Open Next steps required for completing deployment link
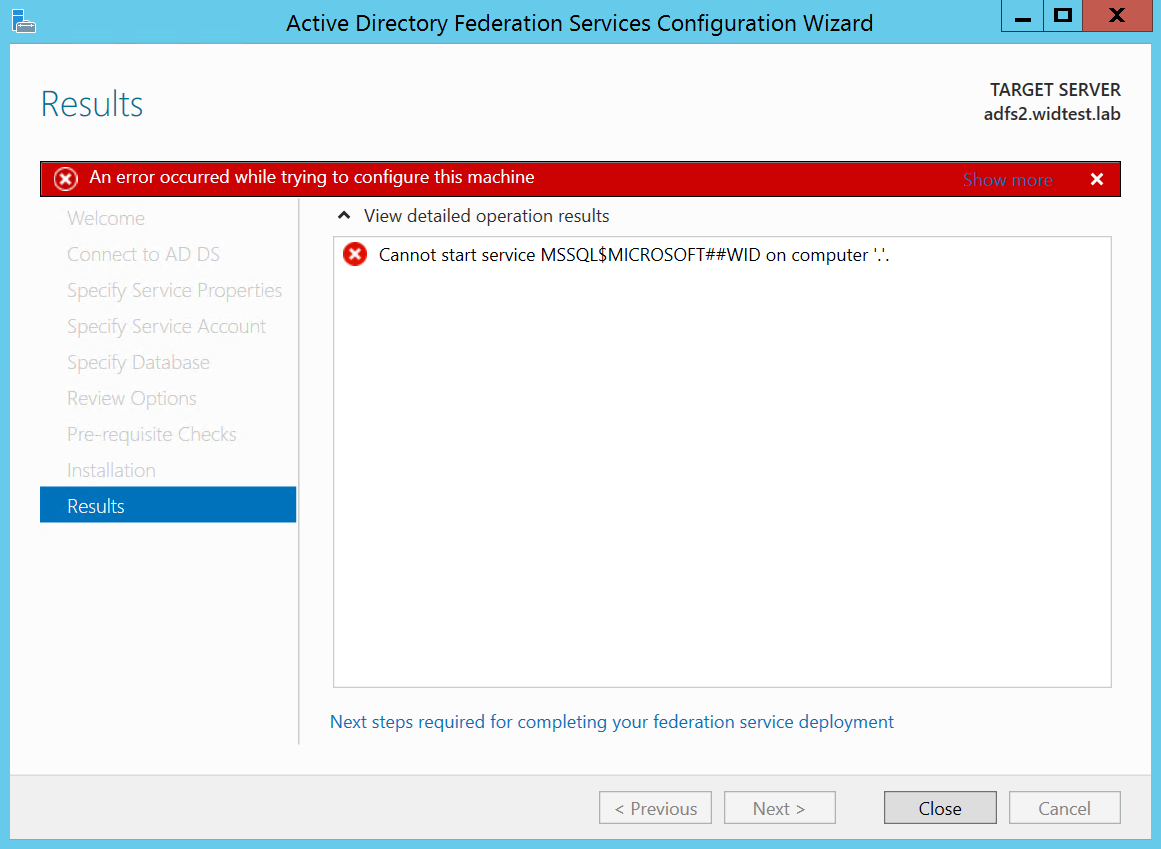 coord(612,722)
